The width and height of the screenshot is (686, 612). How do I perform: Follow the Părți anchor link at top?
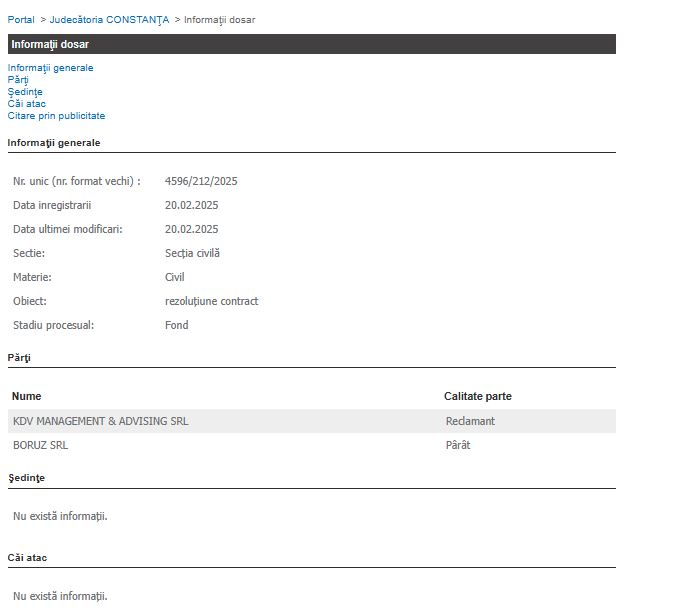tap(18, 80)
